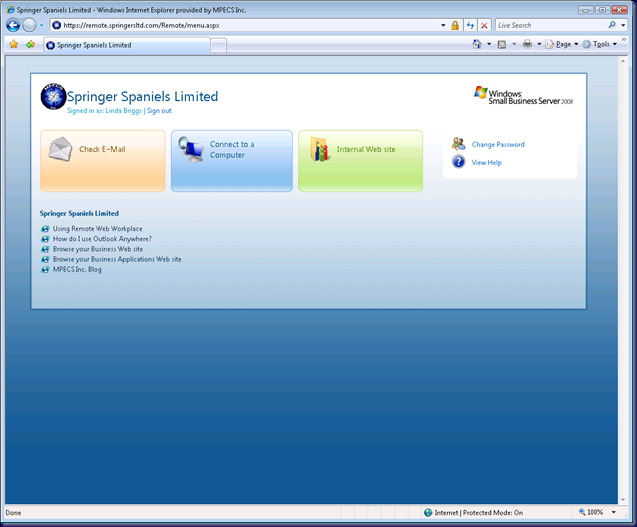Open Browse your Business Applications Web site link

(117, 259)
